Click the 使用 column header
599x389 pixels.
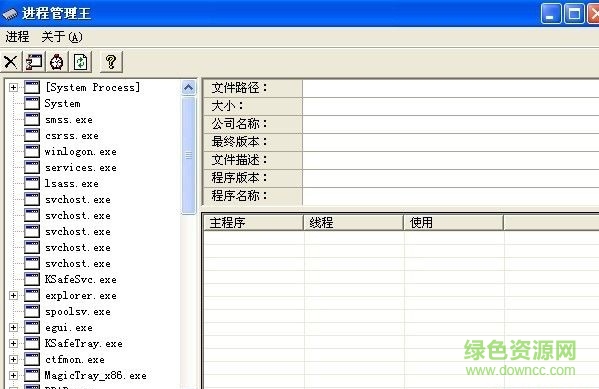[453, 222]
